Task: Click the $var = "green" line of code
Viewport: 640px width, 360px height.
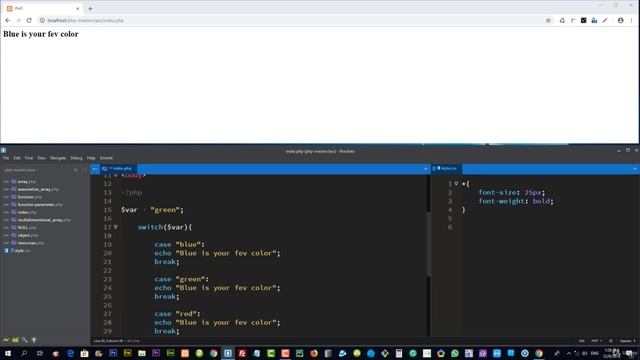Action: [152, 210]
